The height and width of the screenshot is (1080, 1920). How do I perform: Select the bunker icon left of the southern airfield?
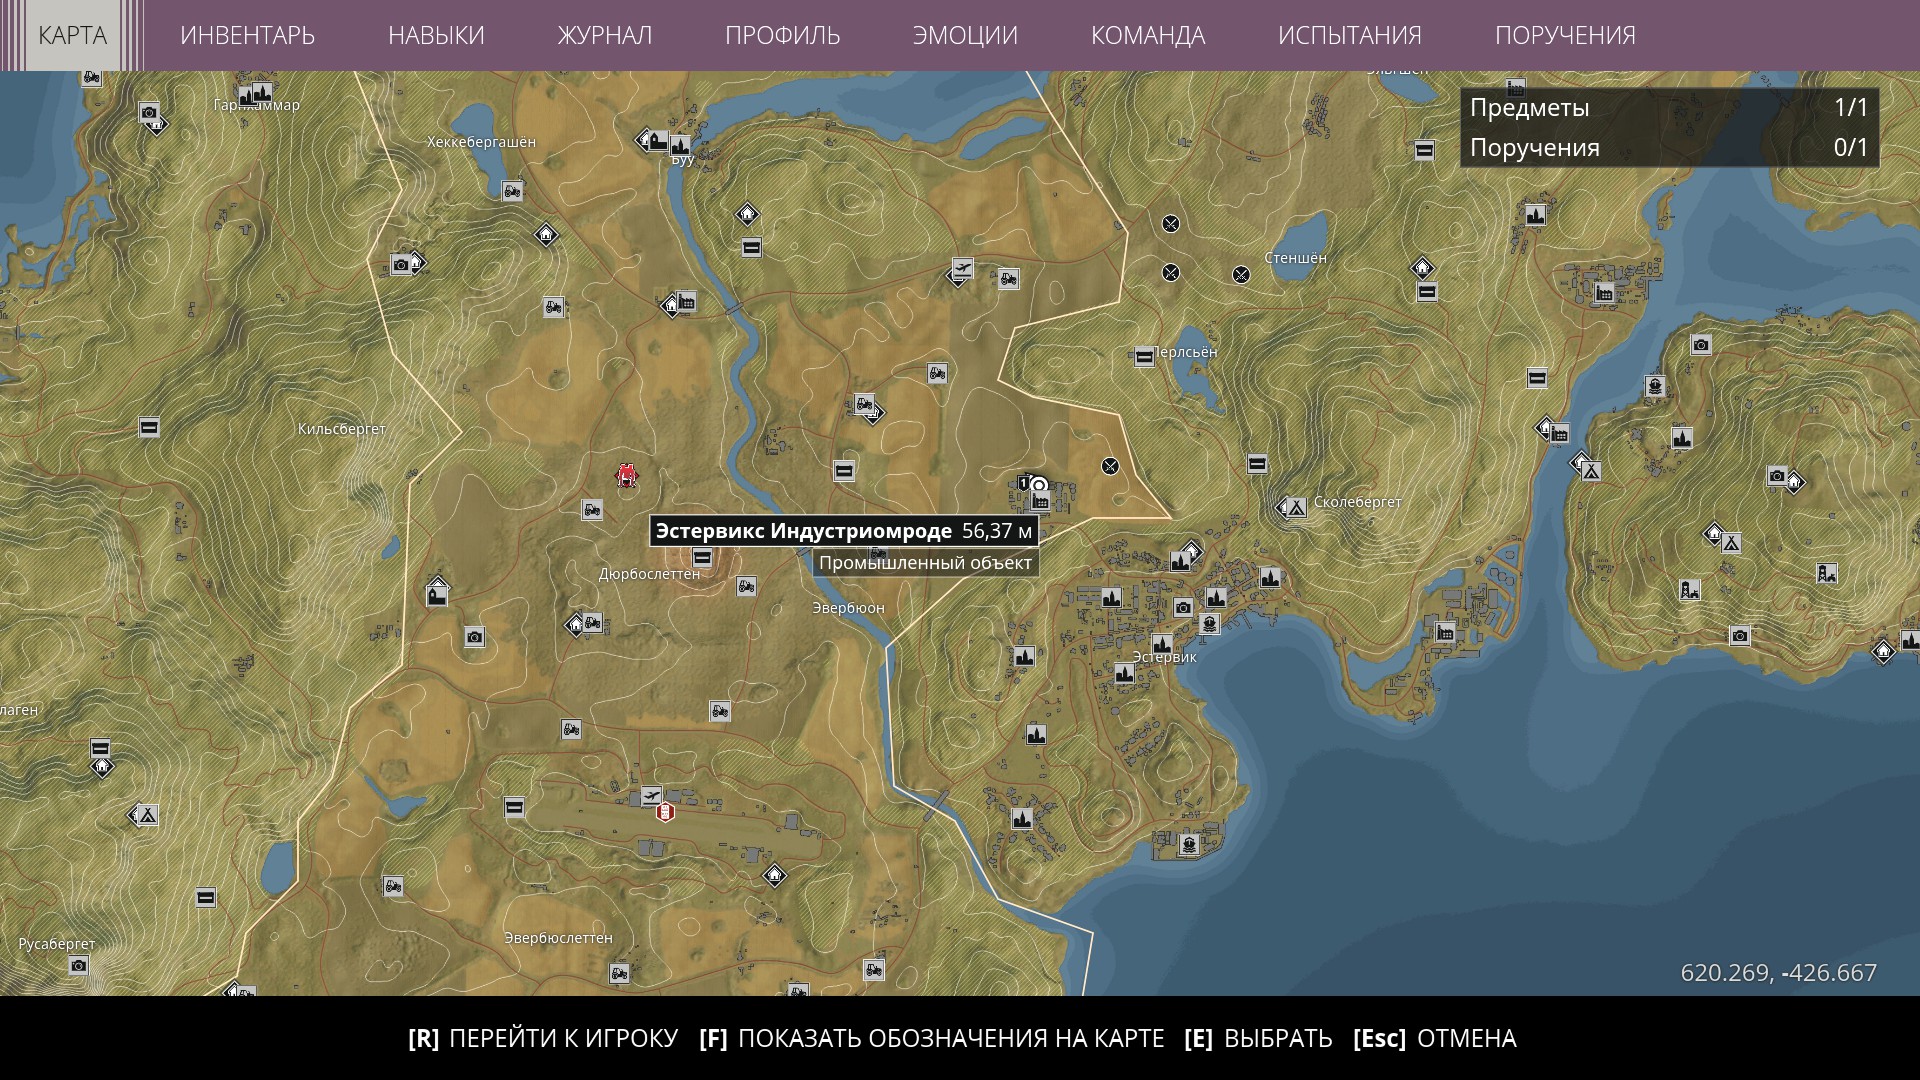(x=514, y=806)
